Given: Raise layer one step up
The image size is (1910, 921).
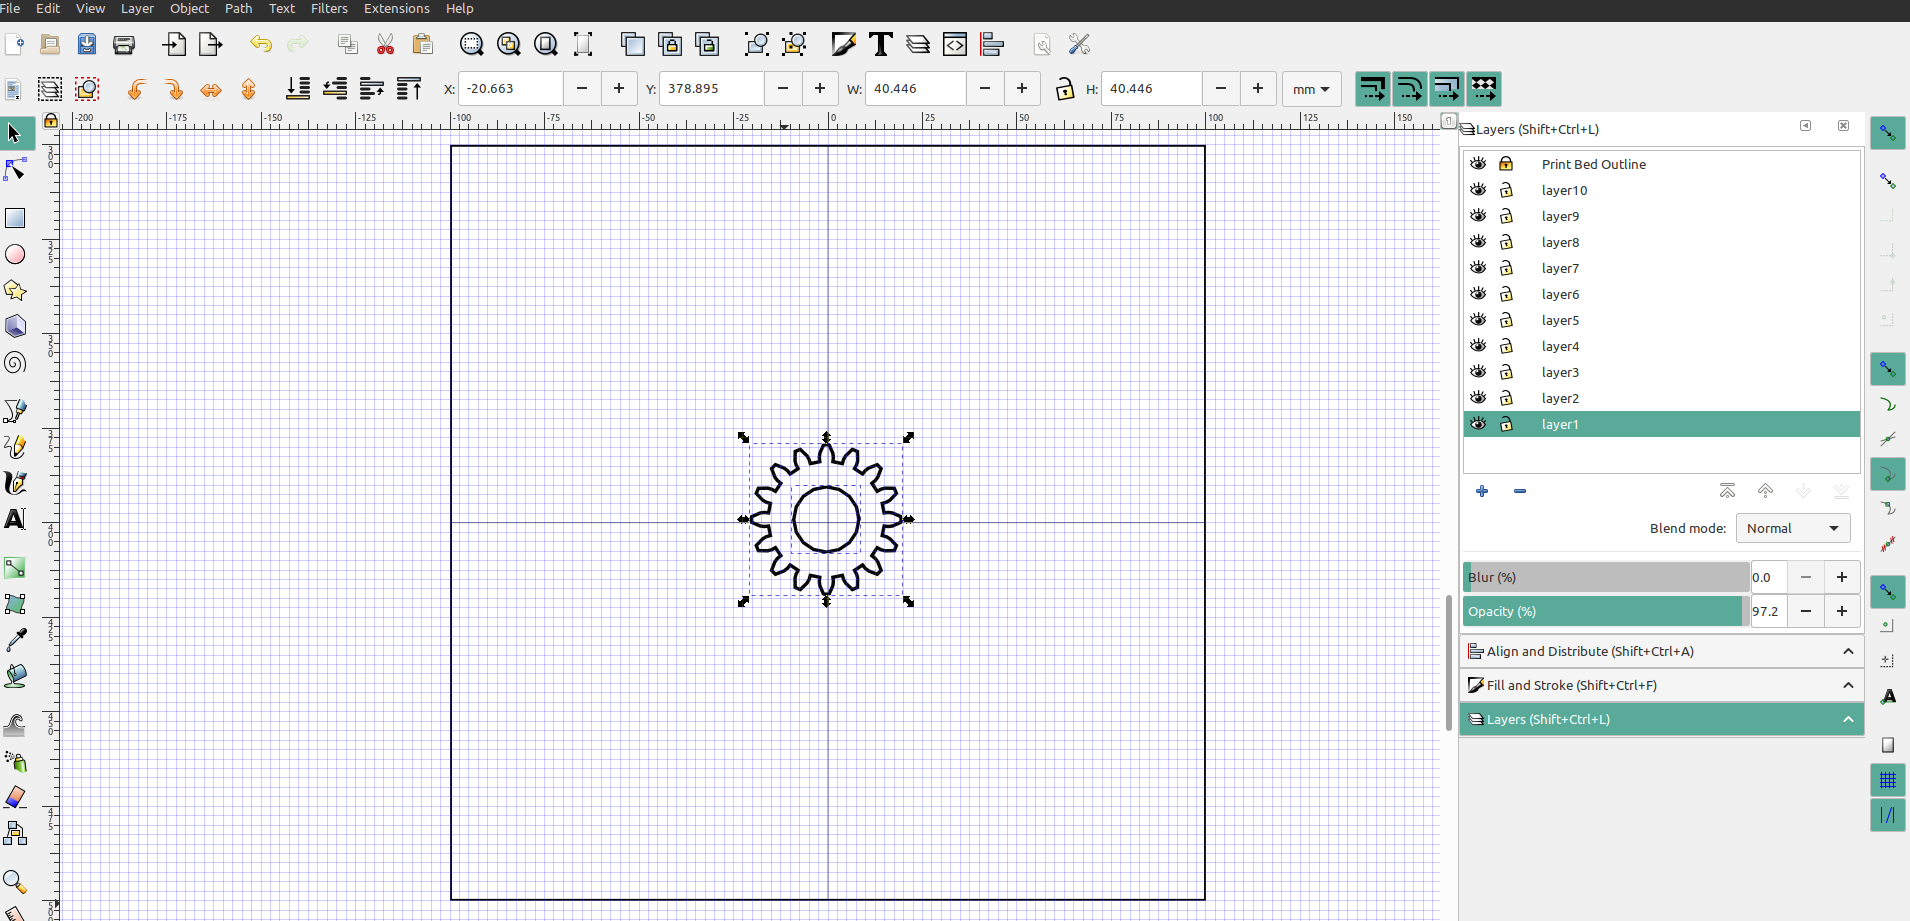Looking at the screenshot, I should pos(1765,491).
